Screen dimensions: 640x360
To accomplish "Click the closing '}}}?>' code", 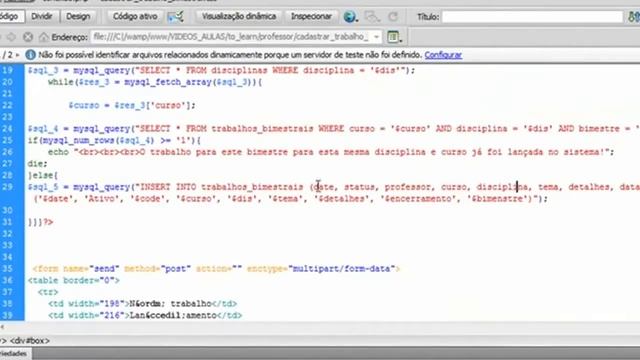I will pyautogui.click(x=40, y=222).
